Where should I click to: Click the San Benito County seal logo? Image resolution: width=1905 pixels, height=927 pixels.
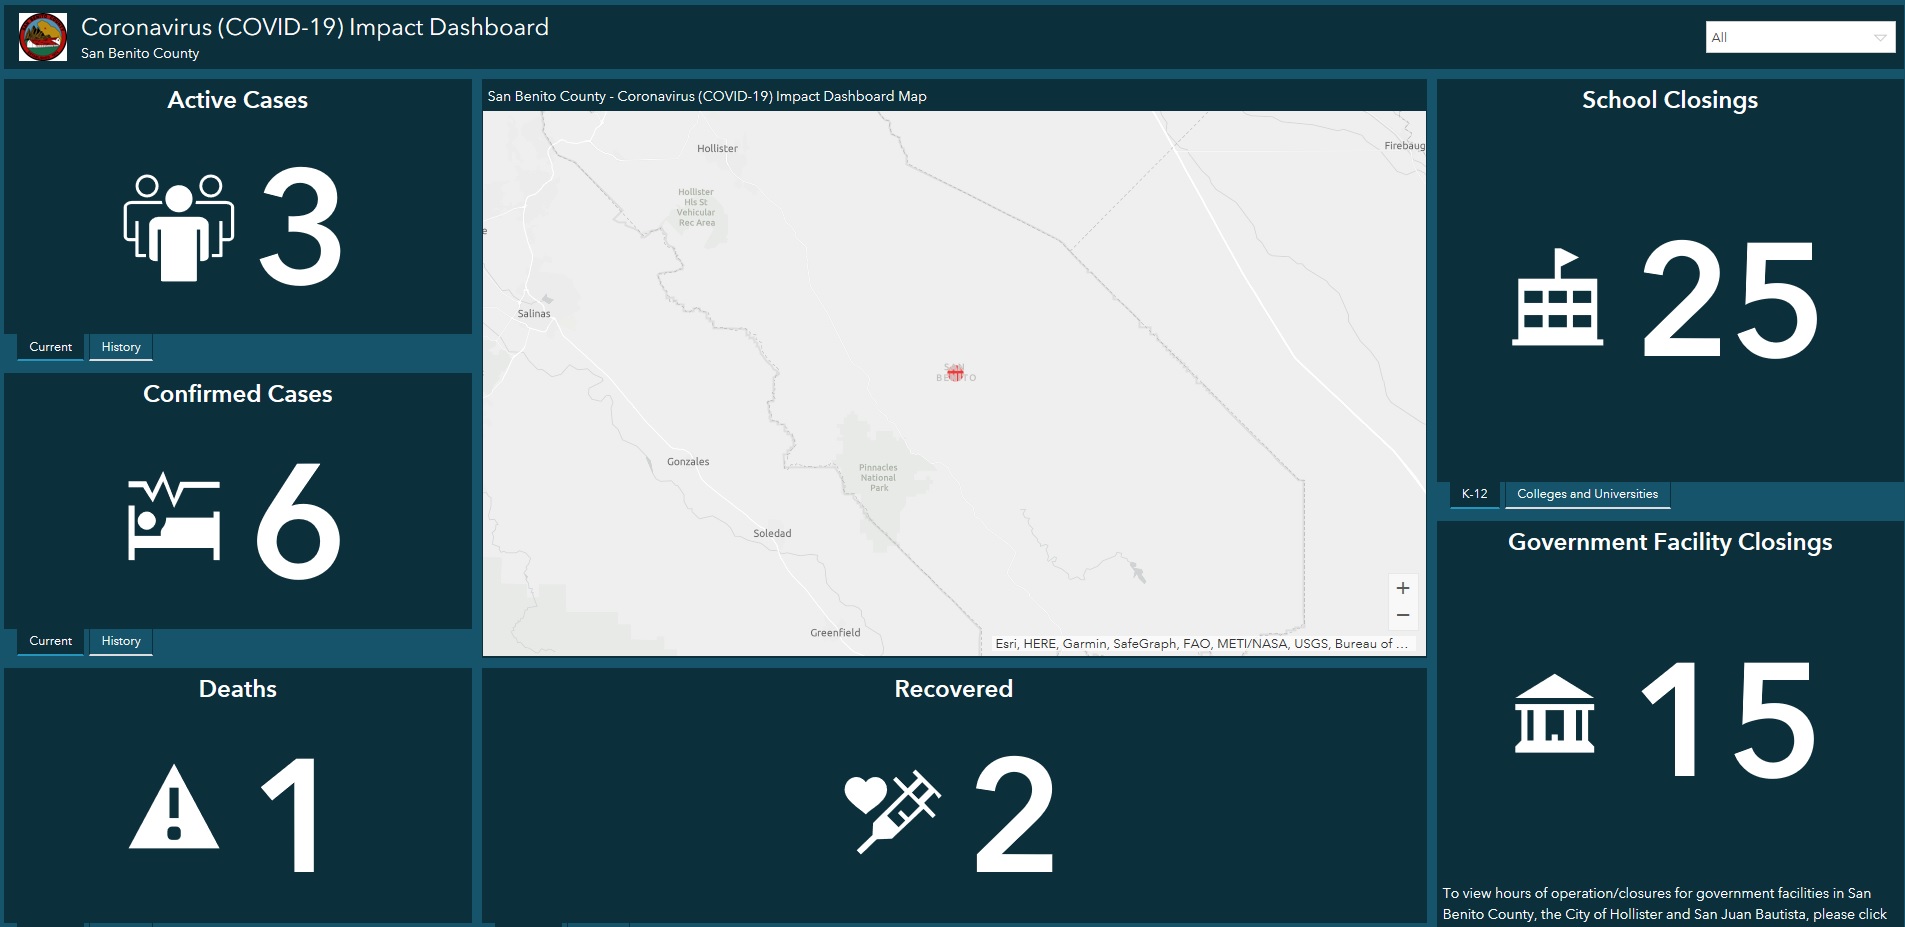(x=43, y=38)
